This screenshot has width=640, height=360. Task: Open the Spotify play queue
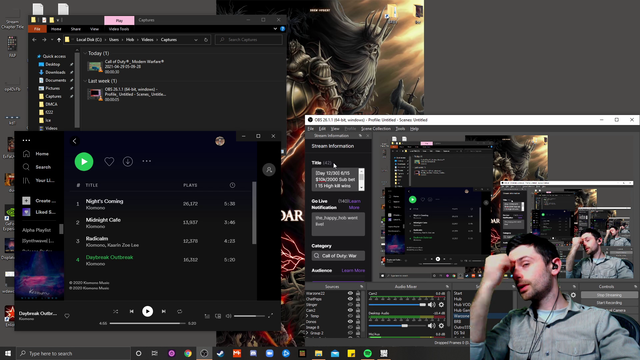tap(207, 316)
